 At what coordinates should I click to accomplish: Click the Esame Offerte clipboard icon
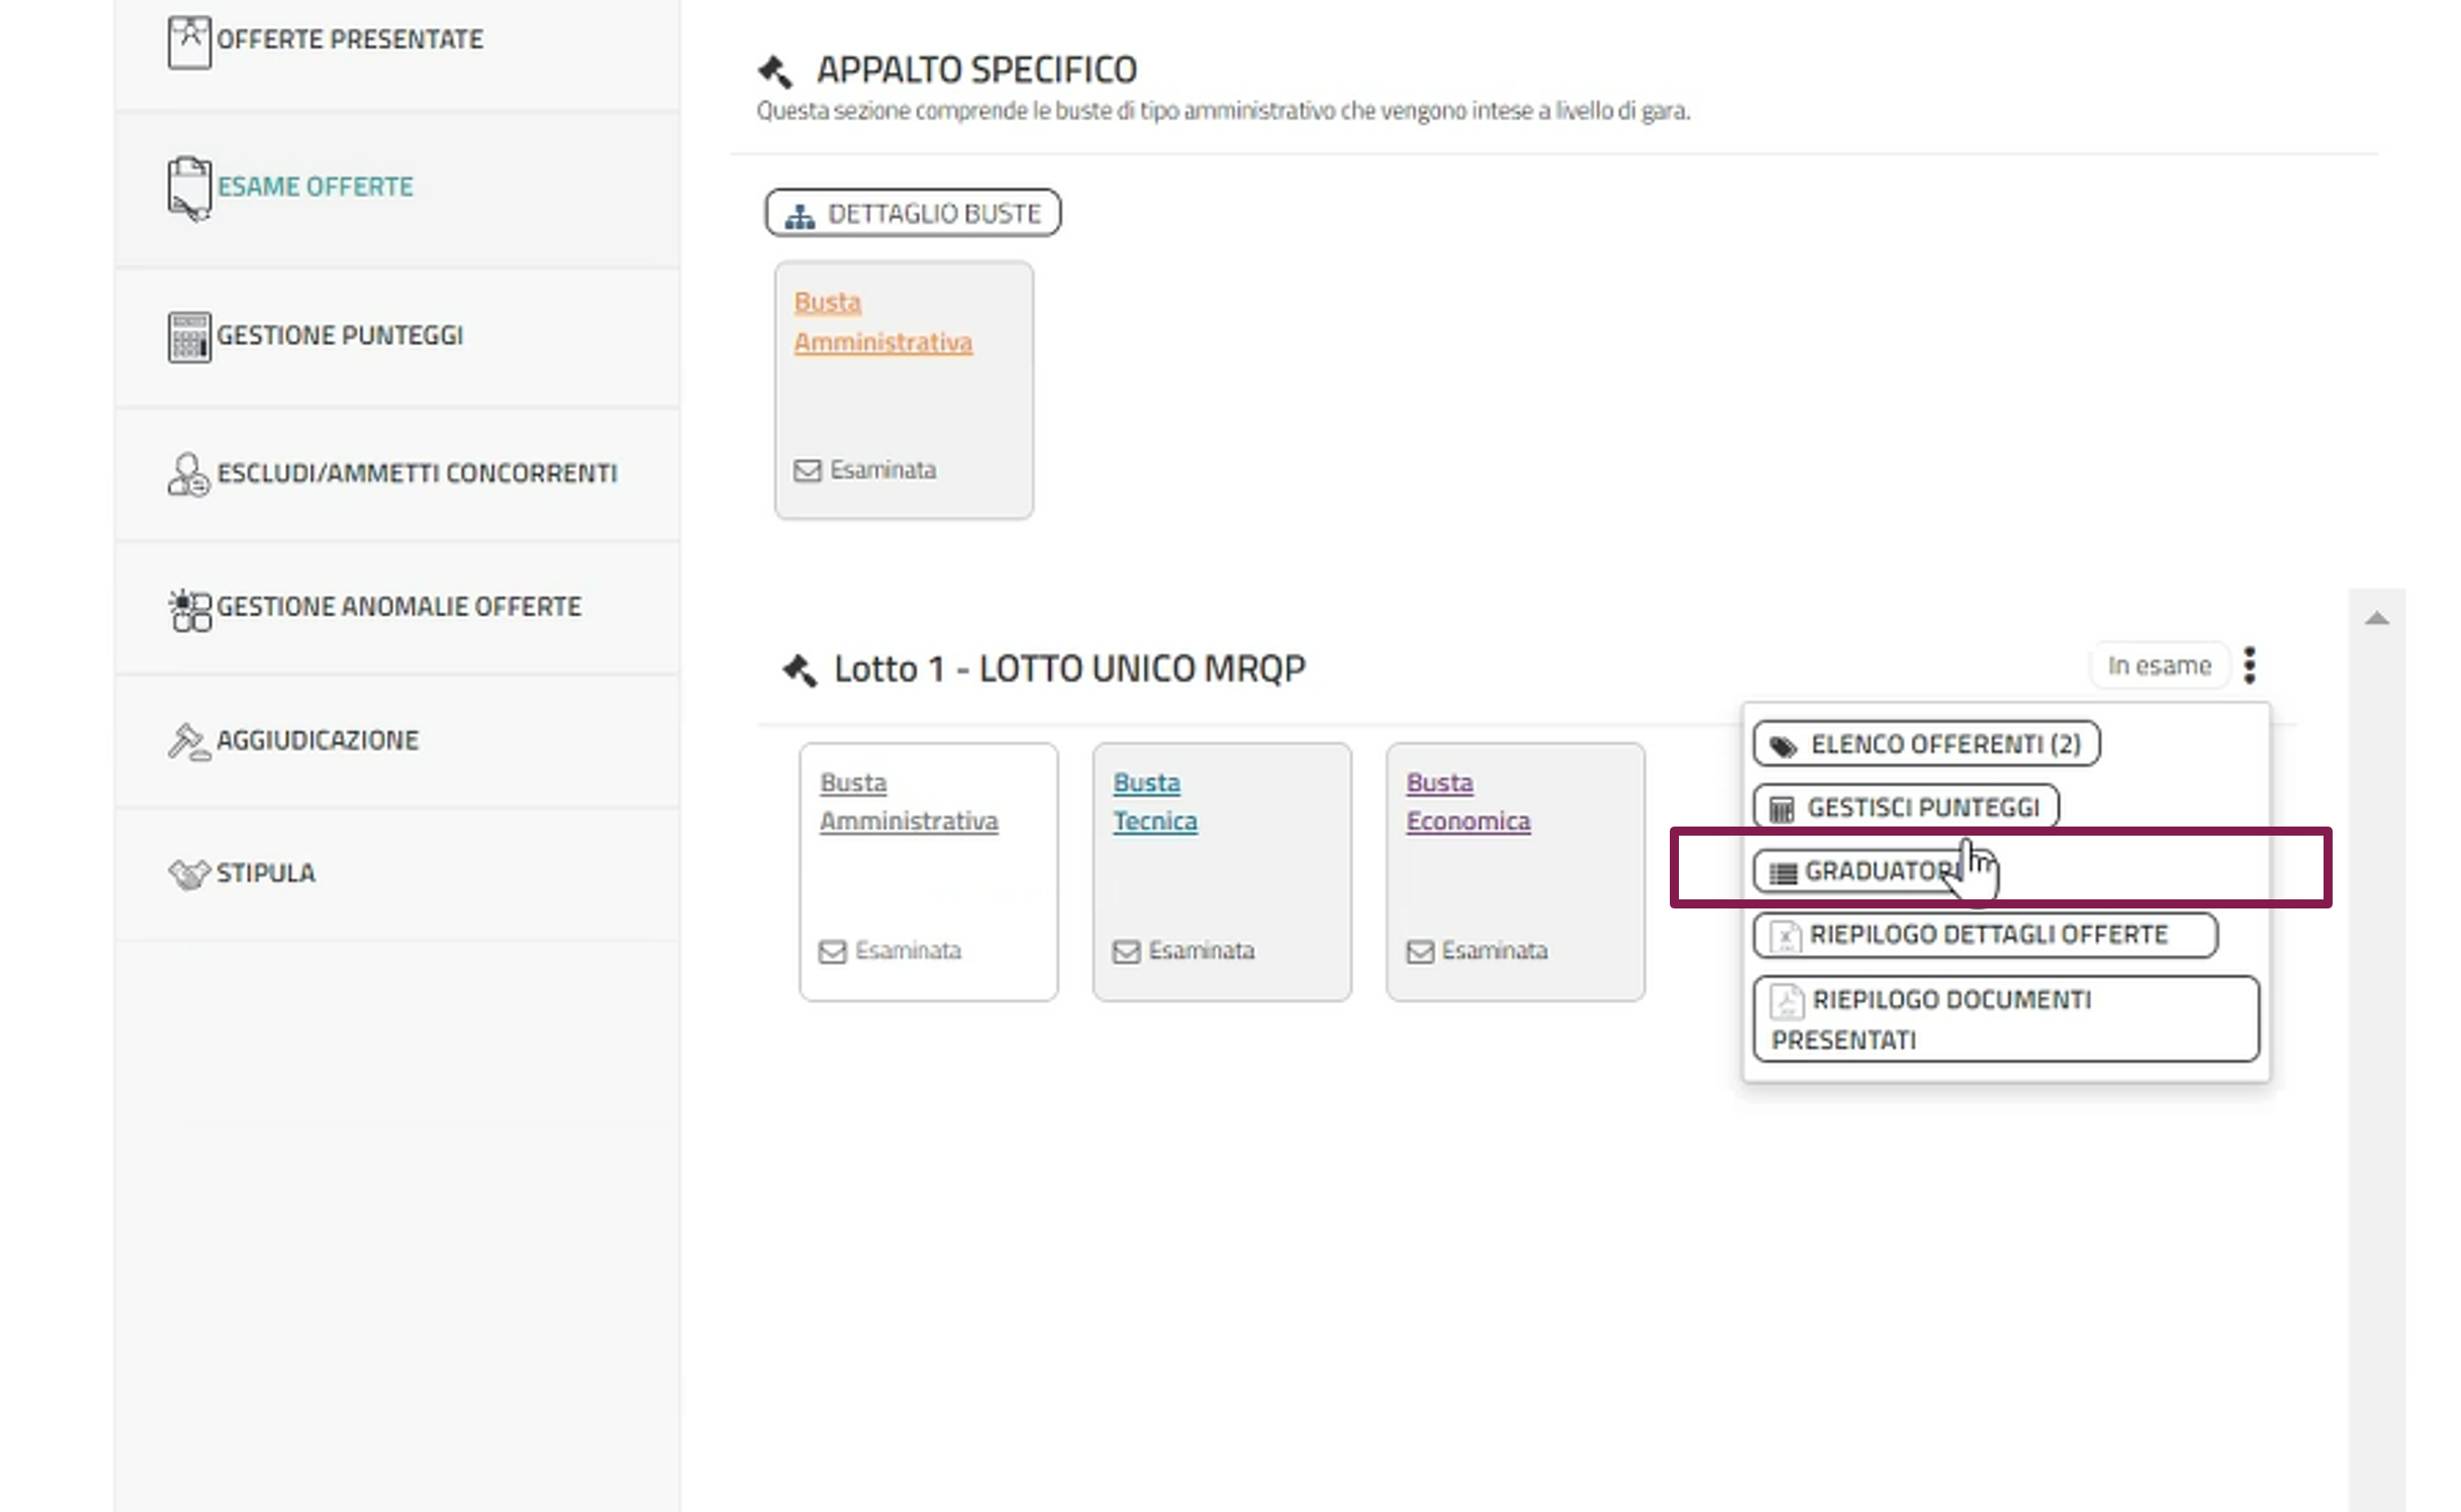(189, 188)
